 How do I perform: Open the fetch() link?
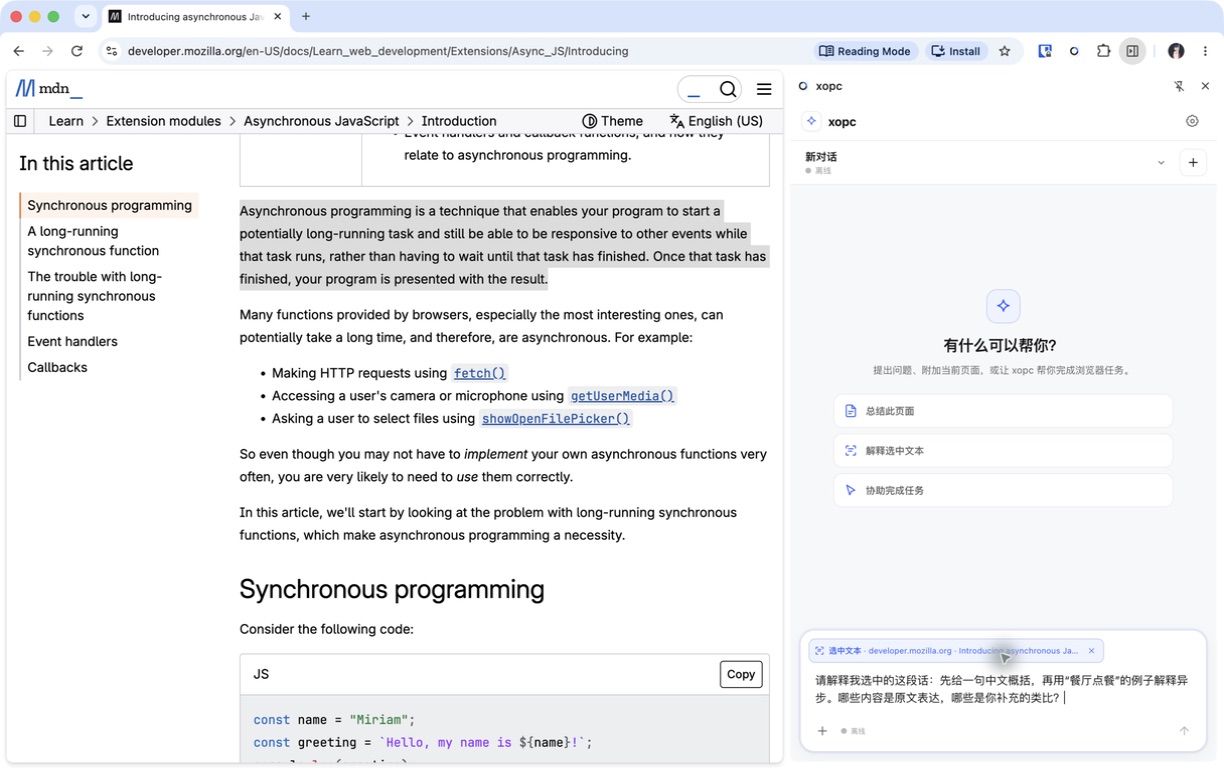[x=480, y=373]
